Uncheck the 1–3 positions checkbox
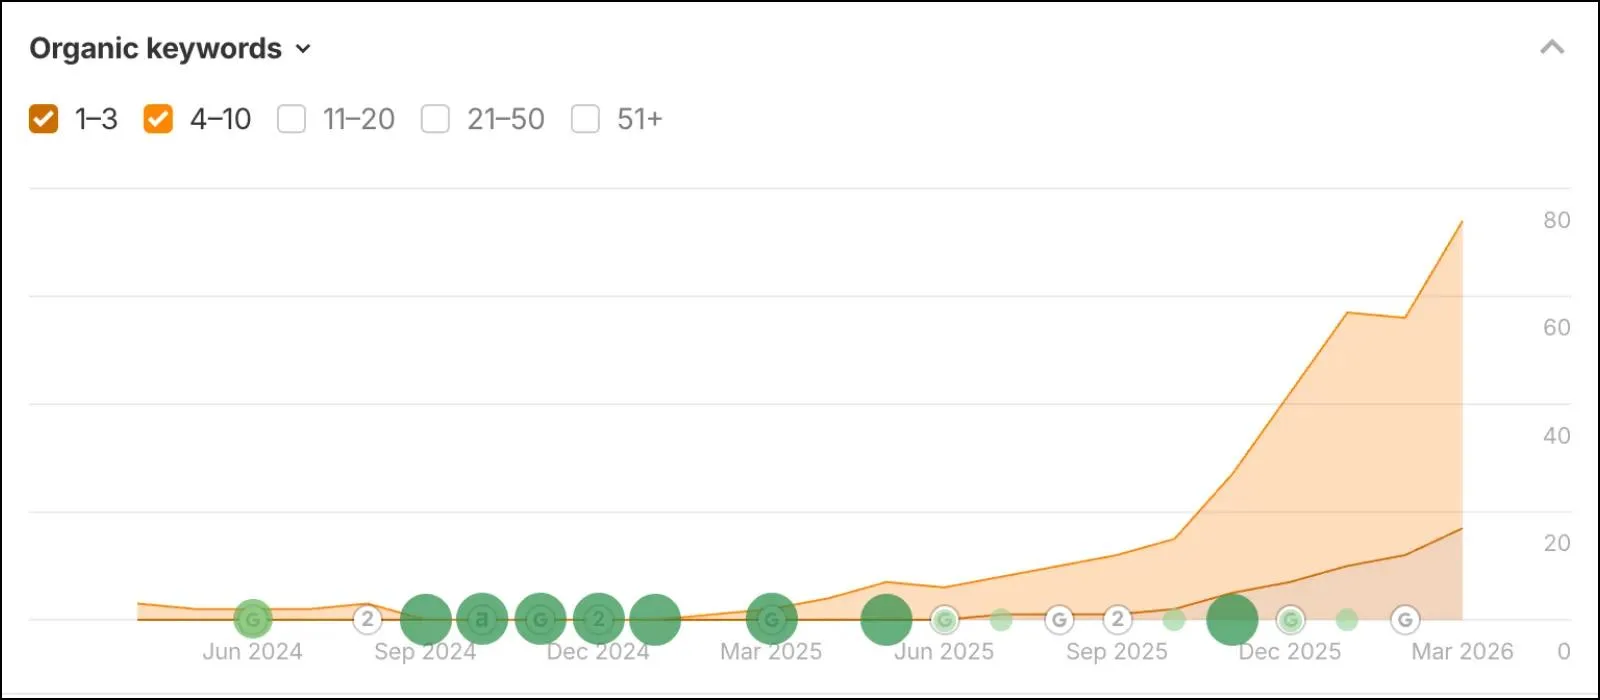Image resolution: width=1600 pixels, height=700 pixels. click(44, 119)
